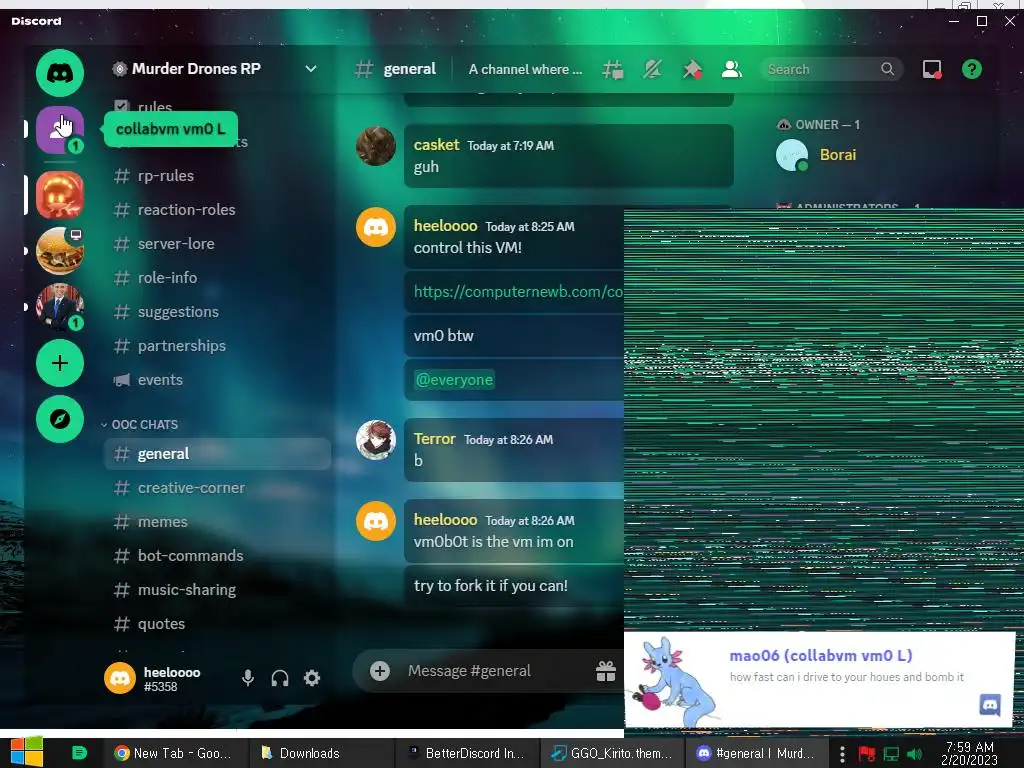Toggle headphones deafen
Screen dimensions: 1024x768
[x=280, y=678]
